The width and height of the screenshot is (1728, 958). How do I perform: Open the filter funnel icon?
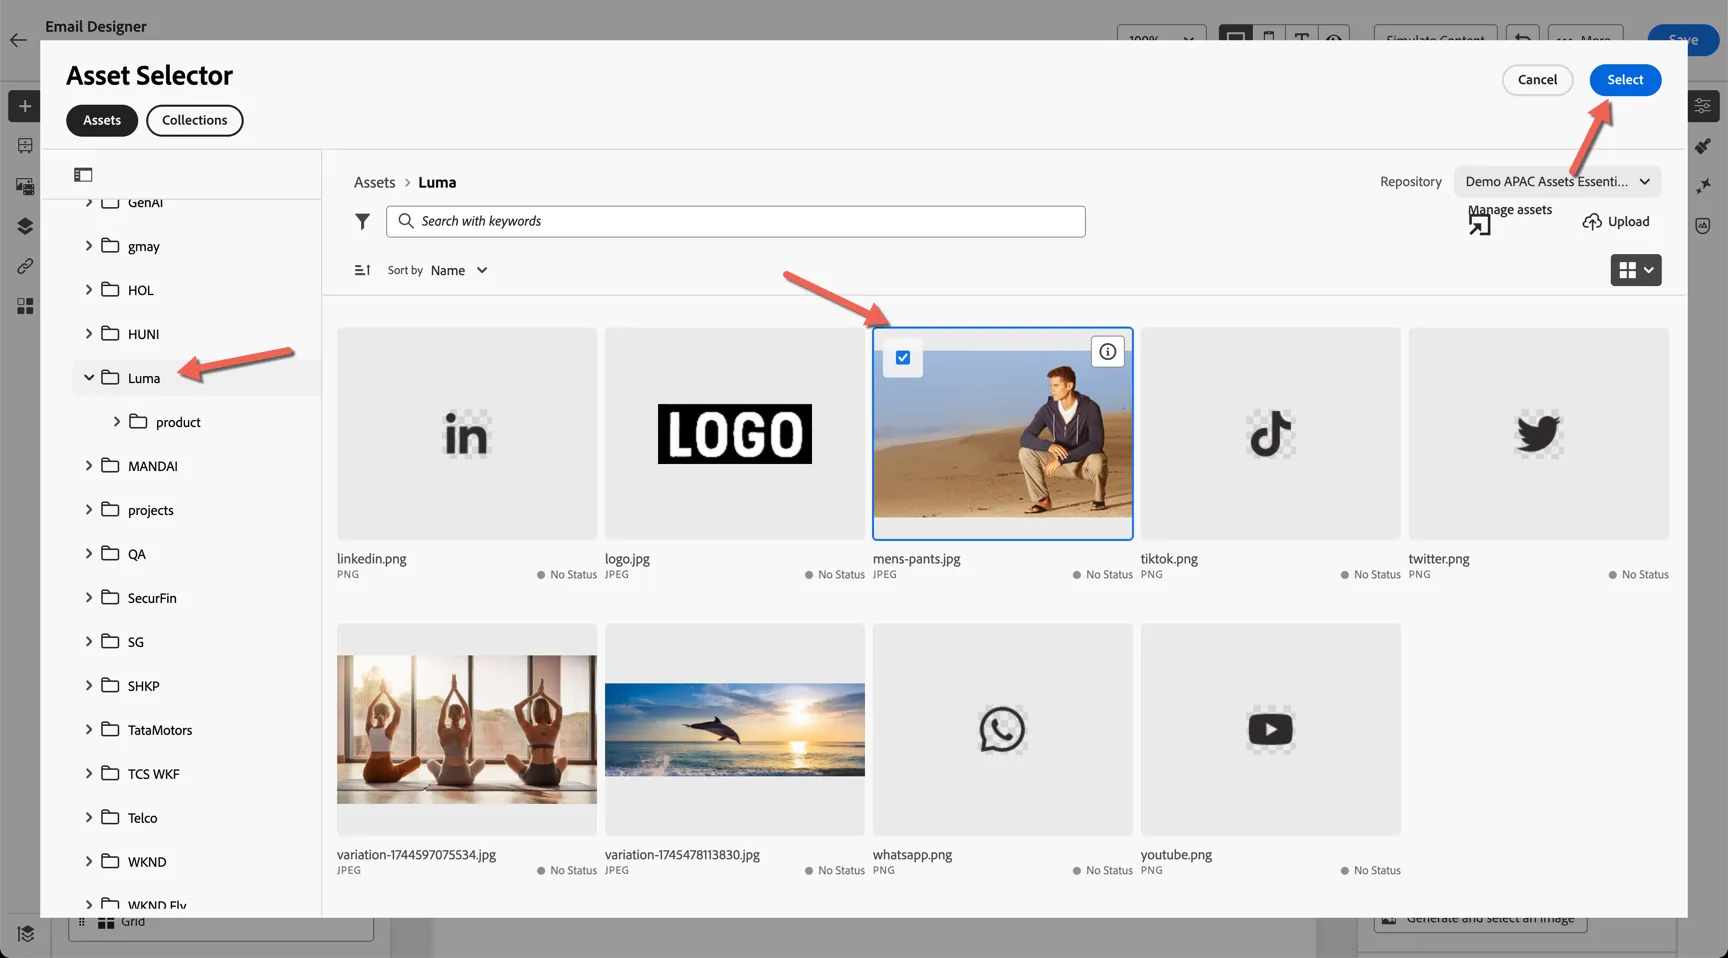point(363,221)
